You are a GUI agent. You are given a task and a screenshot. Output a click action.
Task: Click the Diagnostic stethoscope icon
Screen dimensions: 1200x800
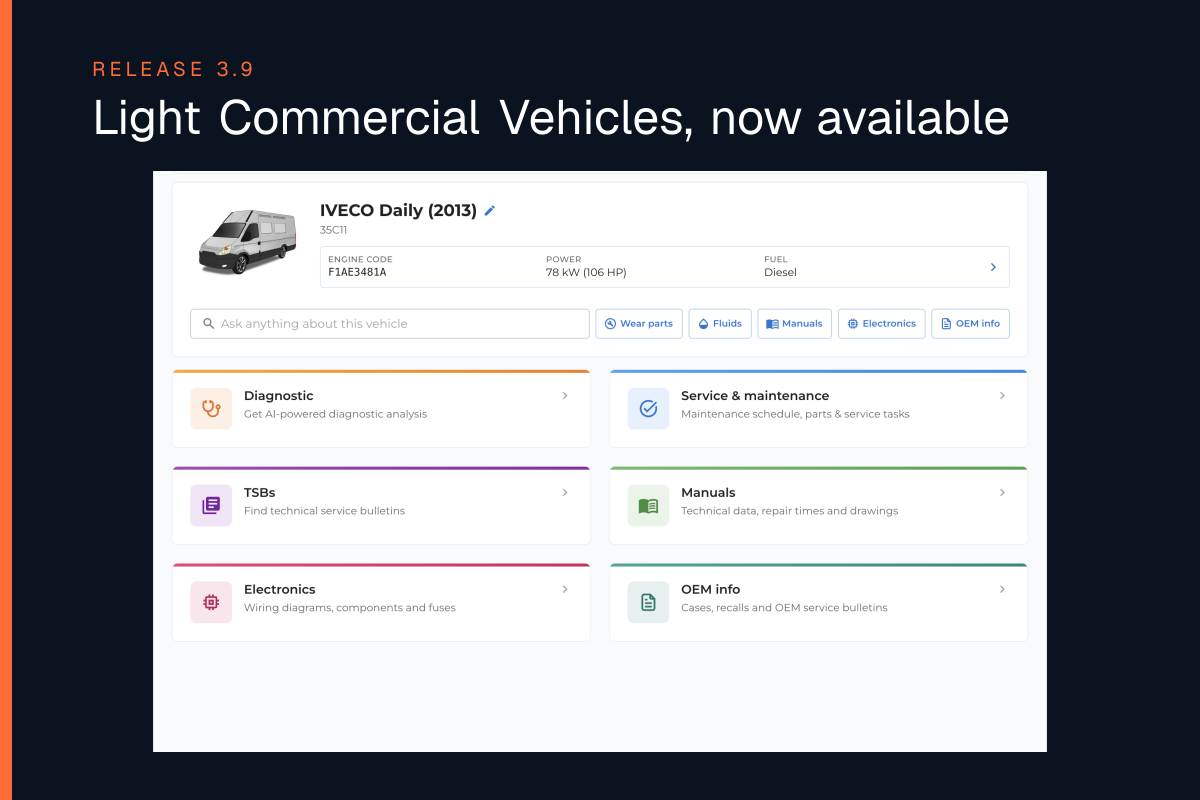[211, 408]
